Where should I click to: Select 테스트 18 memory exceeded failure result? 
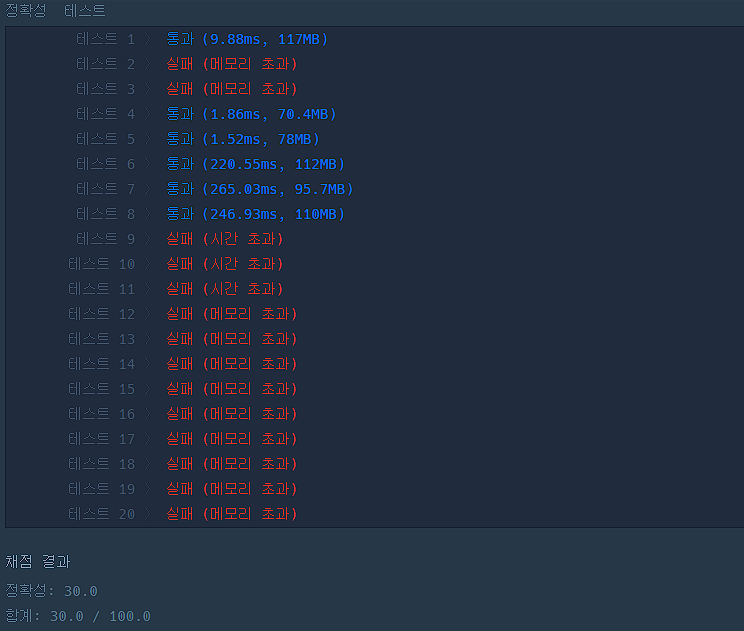pos(232,464)
